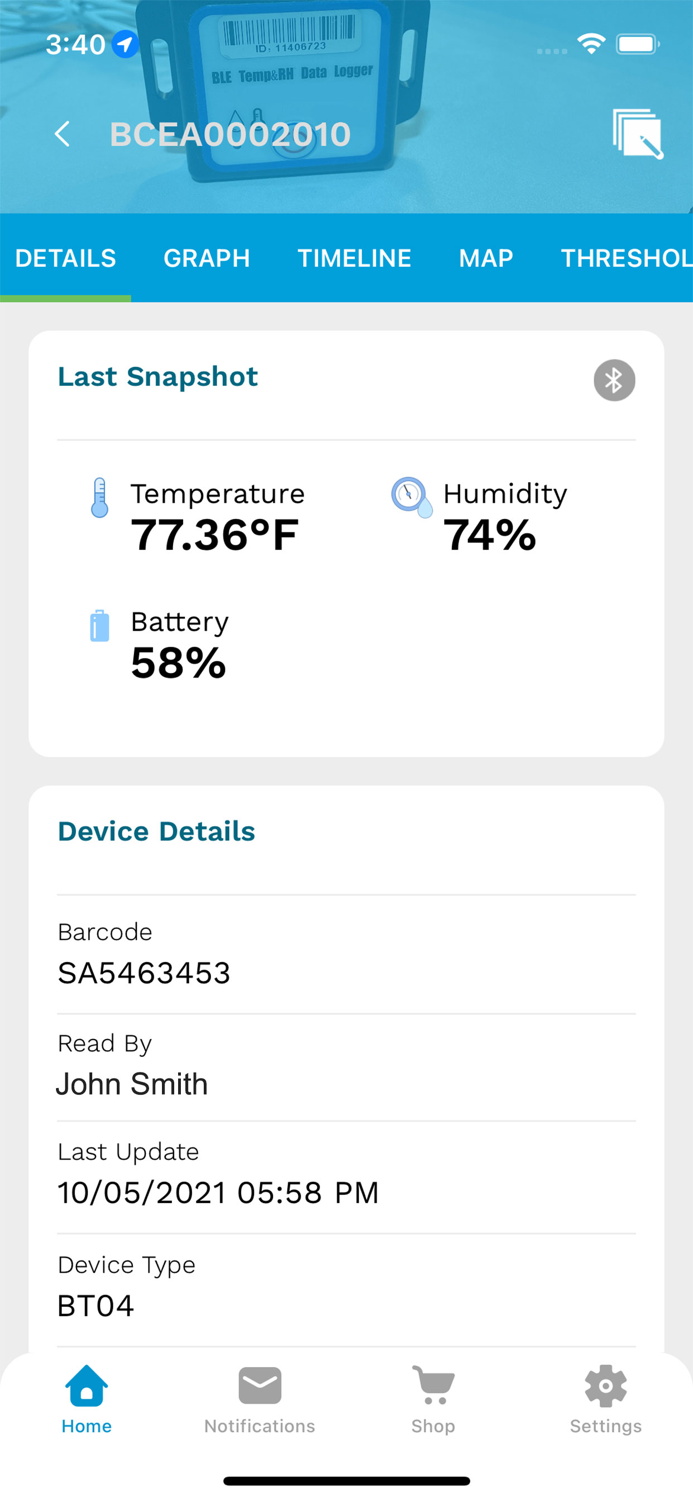Tap the humidity gauge icon

point(411,496)
